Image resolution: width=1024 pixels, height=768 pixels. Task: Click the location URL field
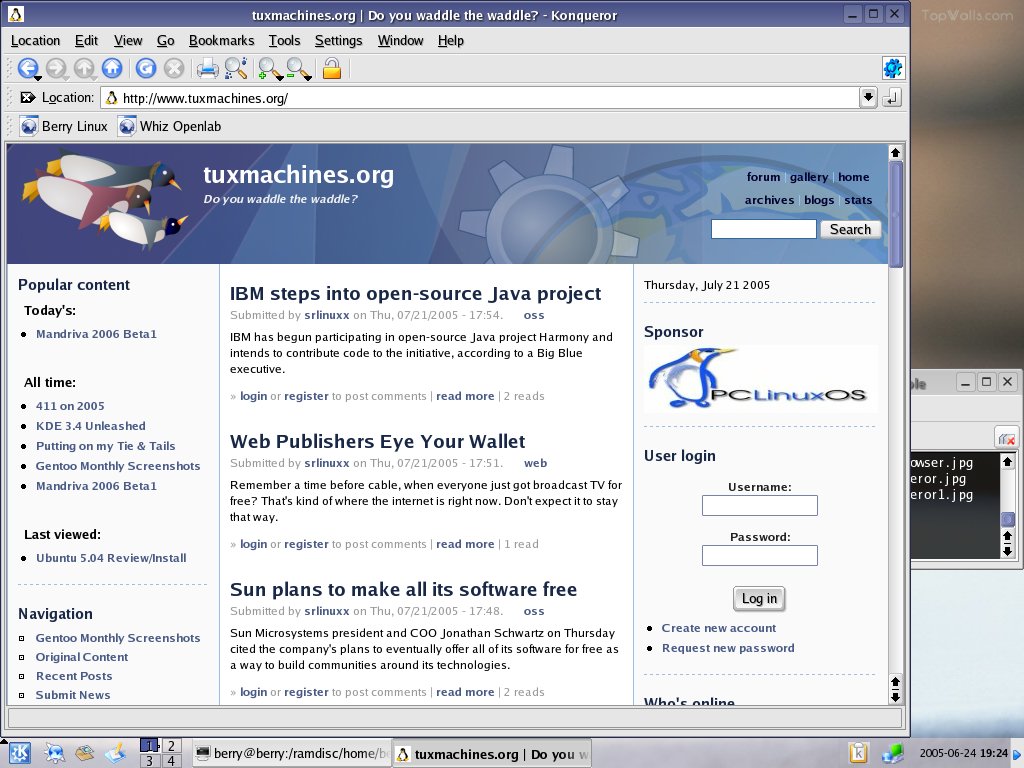tap(480, 98)
